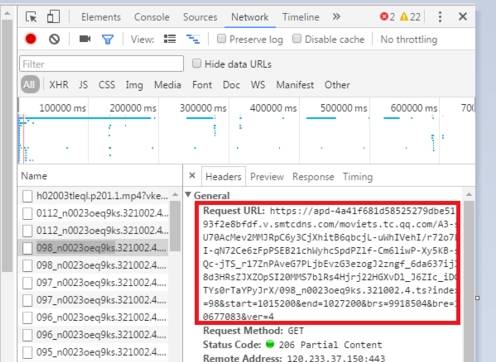The image size is (496, 362).
Task: Open the No throttling dropdown
Action: (x=409, y=39)
